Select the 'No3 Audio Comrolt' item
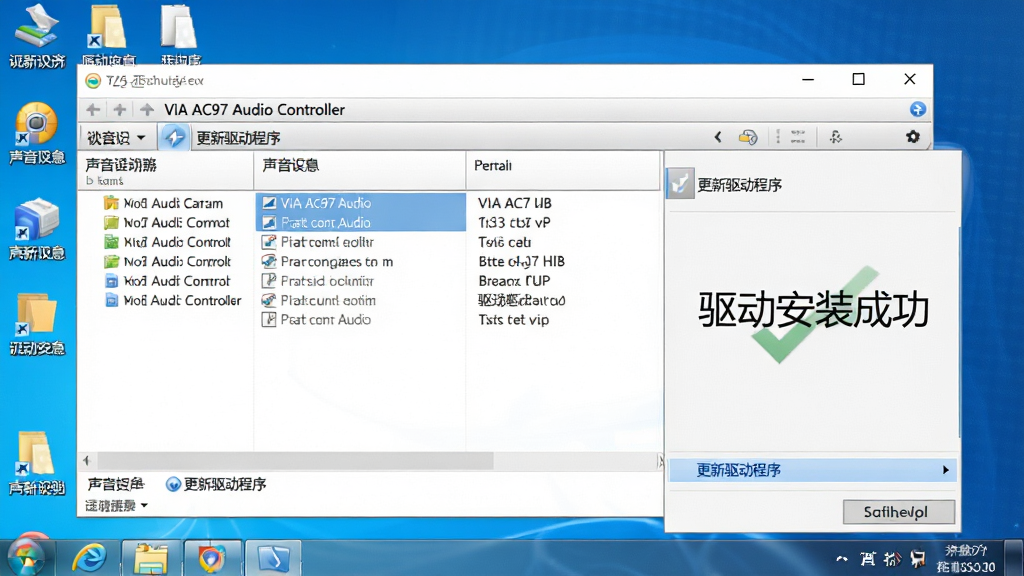Image resolution: width=1024 pixels, height=576 pixels. coord(167,262)
